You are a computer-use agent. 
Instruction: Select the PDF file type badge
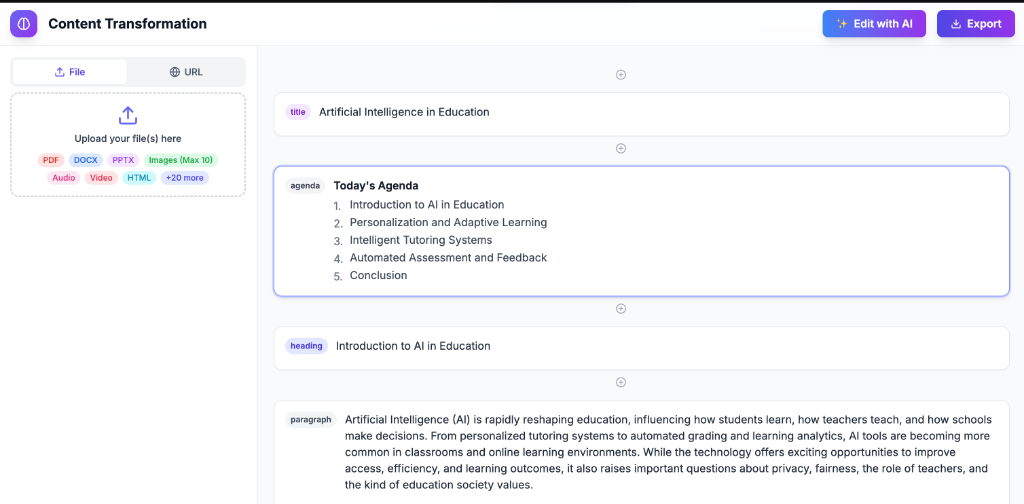pos(51,160)
